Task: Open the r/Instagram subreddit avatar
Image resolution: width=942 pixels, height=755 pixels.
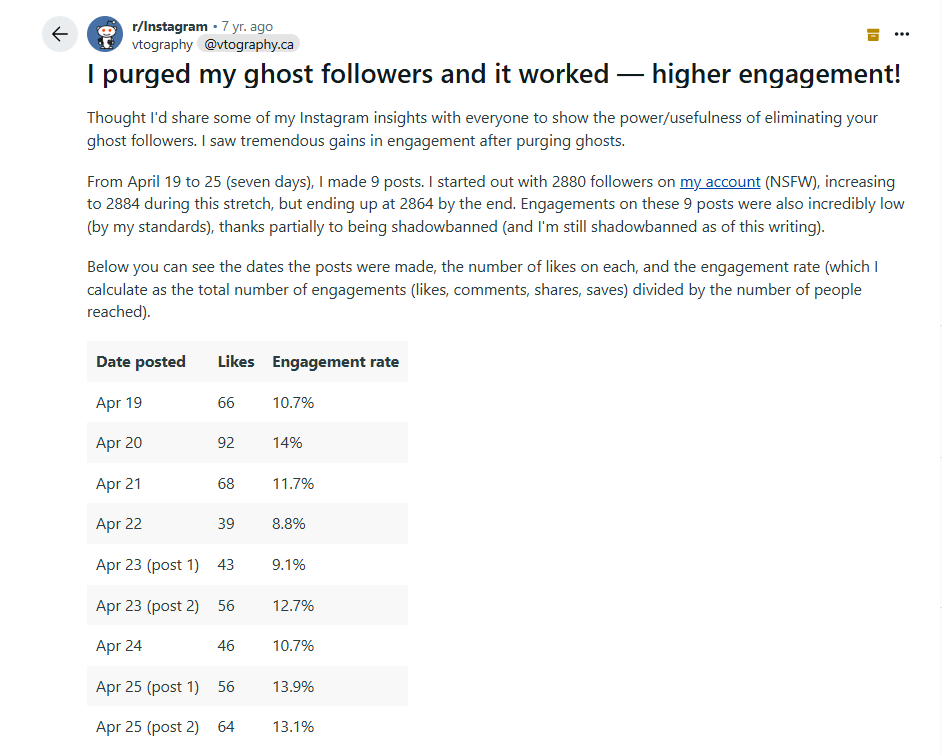Action: point(105,34)
